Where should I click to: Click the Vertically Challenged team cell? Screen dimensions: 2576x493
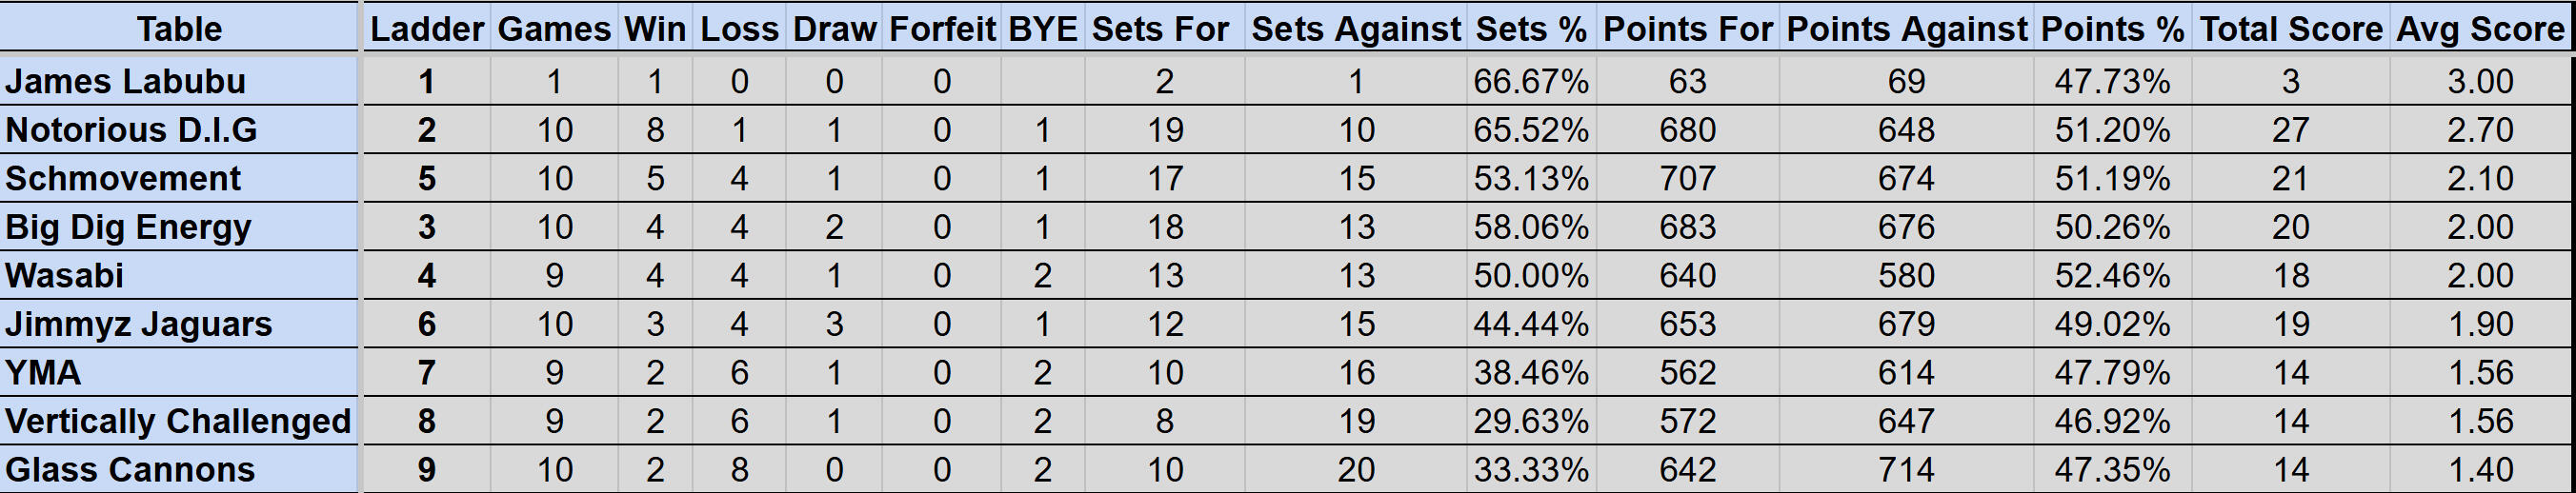178,421
